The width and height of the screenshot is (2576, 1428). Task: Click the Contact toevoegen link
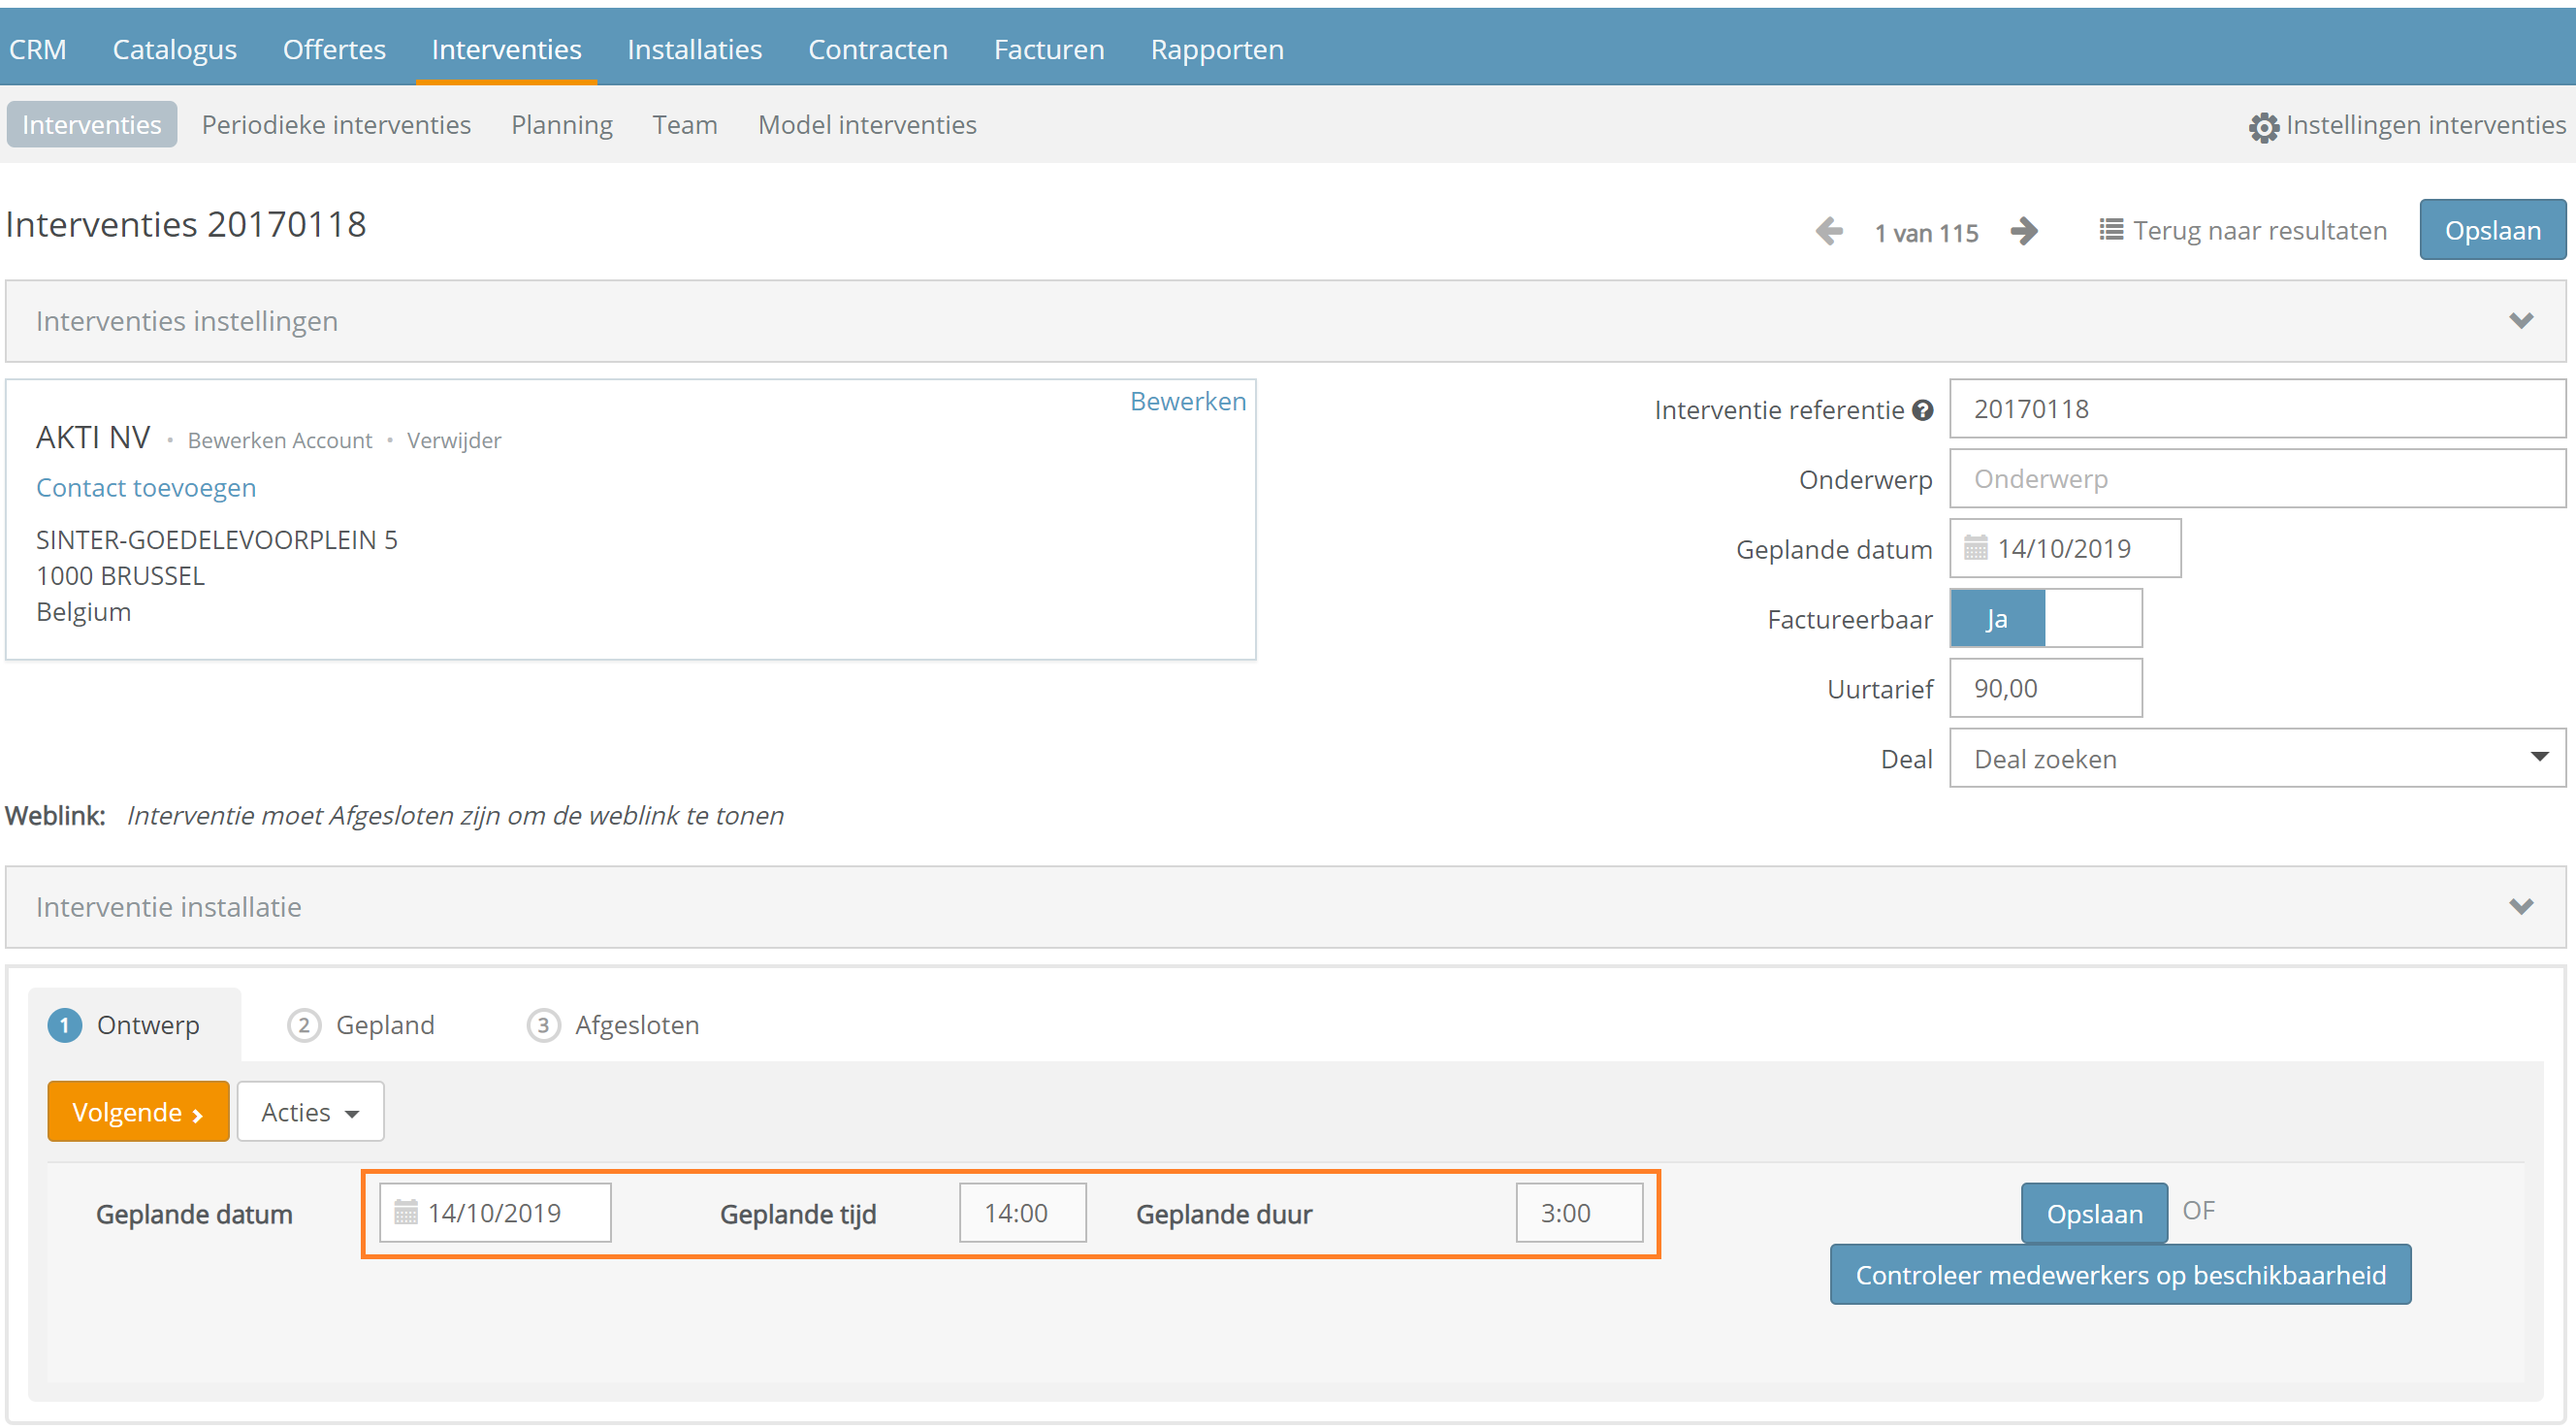[x=146, y=488]
